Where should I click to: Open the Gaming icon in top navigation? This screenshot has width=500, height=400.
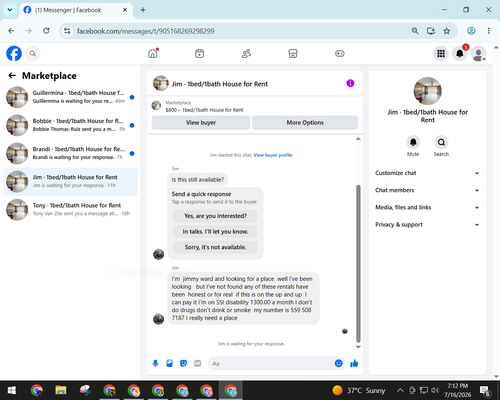click(340, 53)
